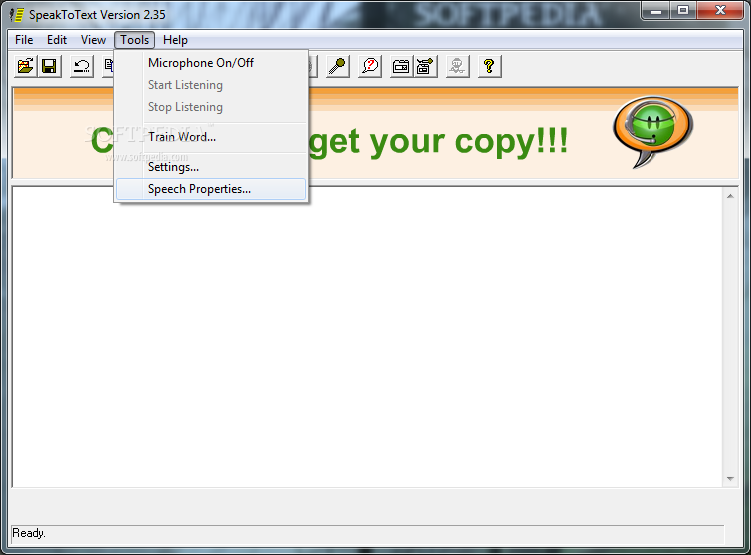Click the 'get your copy!!!' banner text
The image size is (751, 555).
[x=438, y=142]
